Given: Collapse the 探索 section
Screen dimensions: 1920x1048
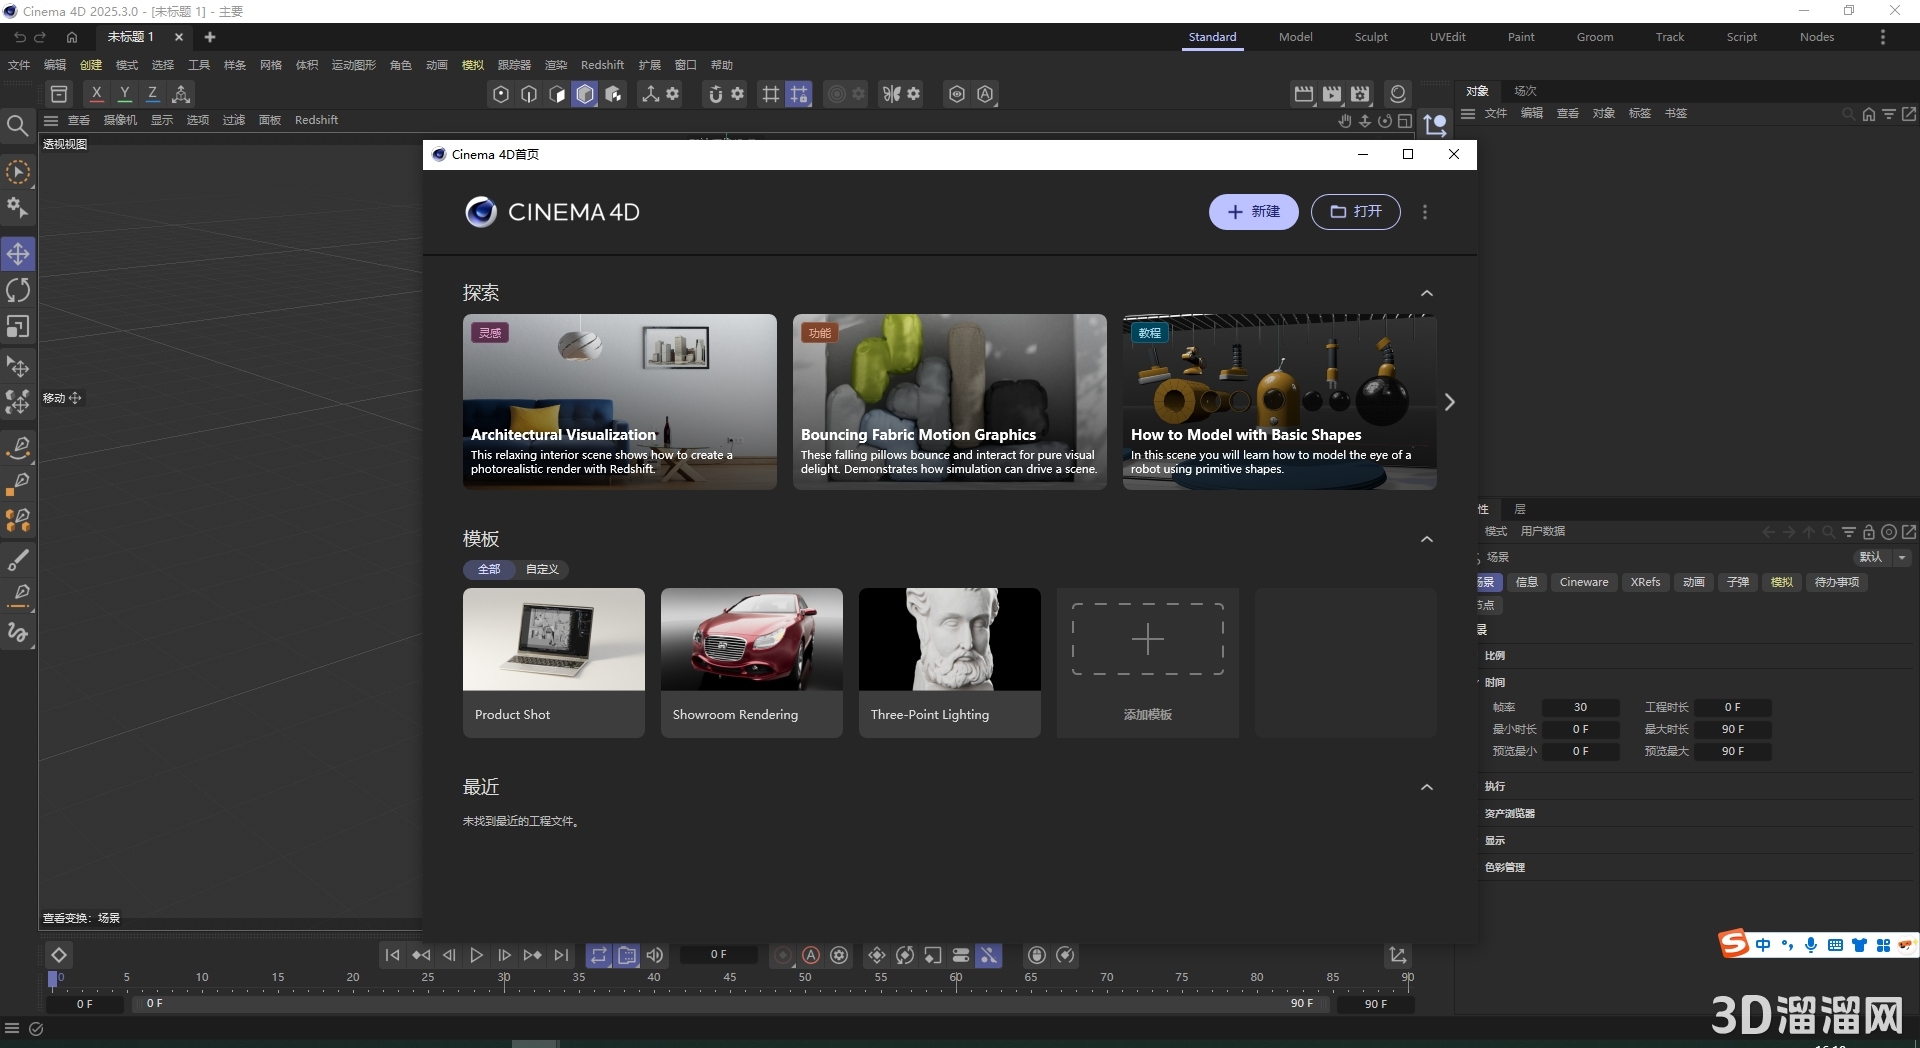Looking at the screenshot, I should (1427, 293).
